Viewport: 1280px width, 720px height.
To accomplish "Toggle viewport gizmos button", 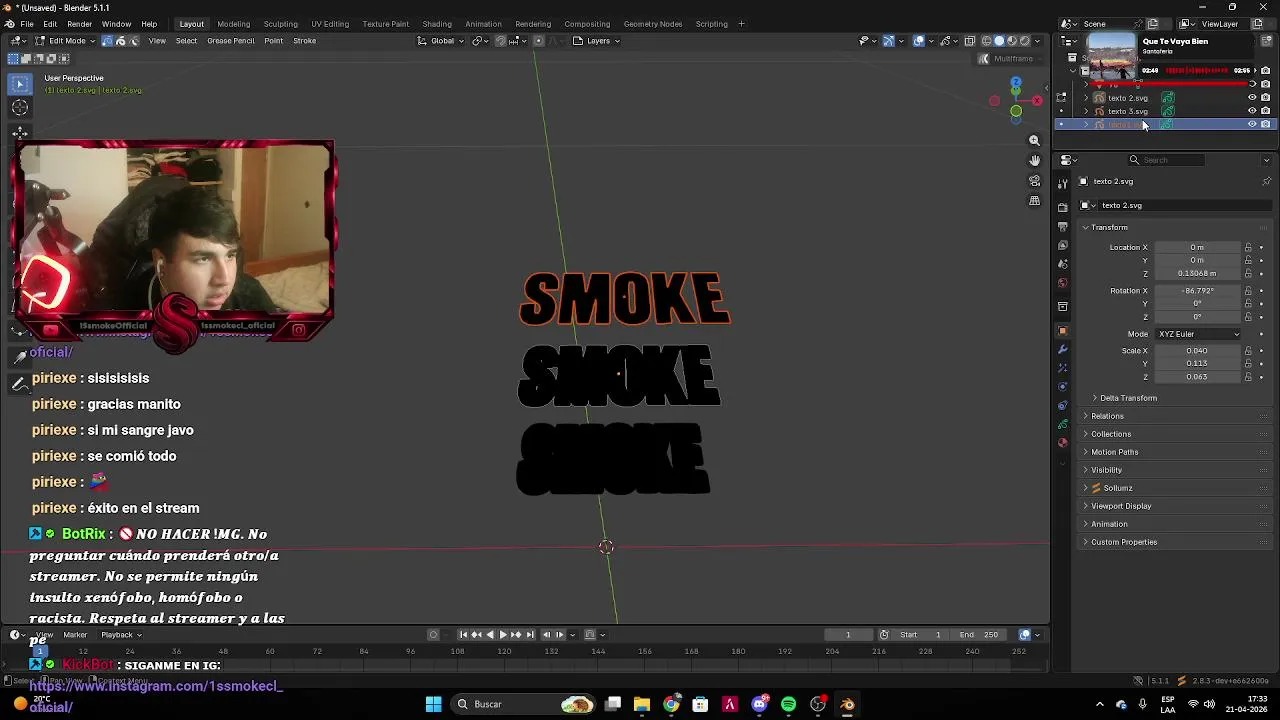I will [x=888, y=41].
